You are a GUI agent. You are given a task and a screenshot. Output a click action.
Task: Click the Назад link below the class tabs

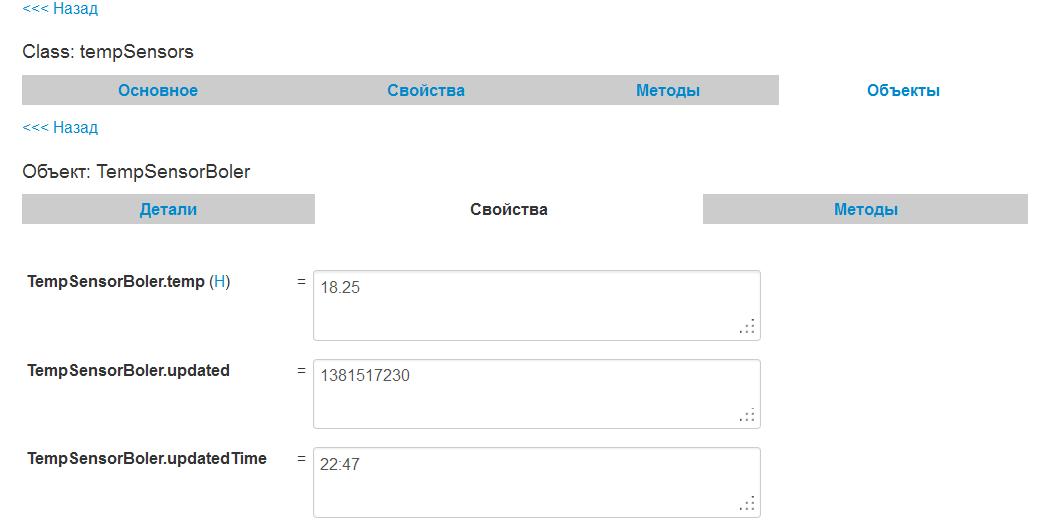(60, 128)
